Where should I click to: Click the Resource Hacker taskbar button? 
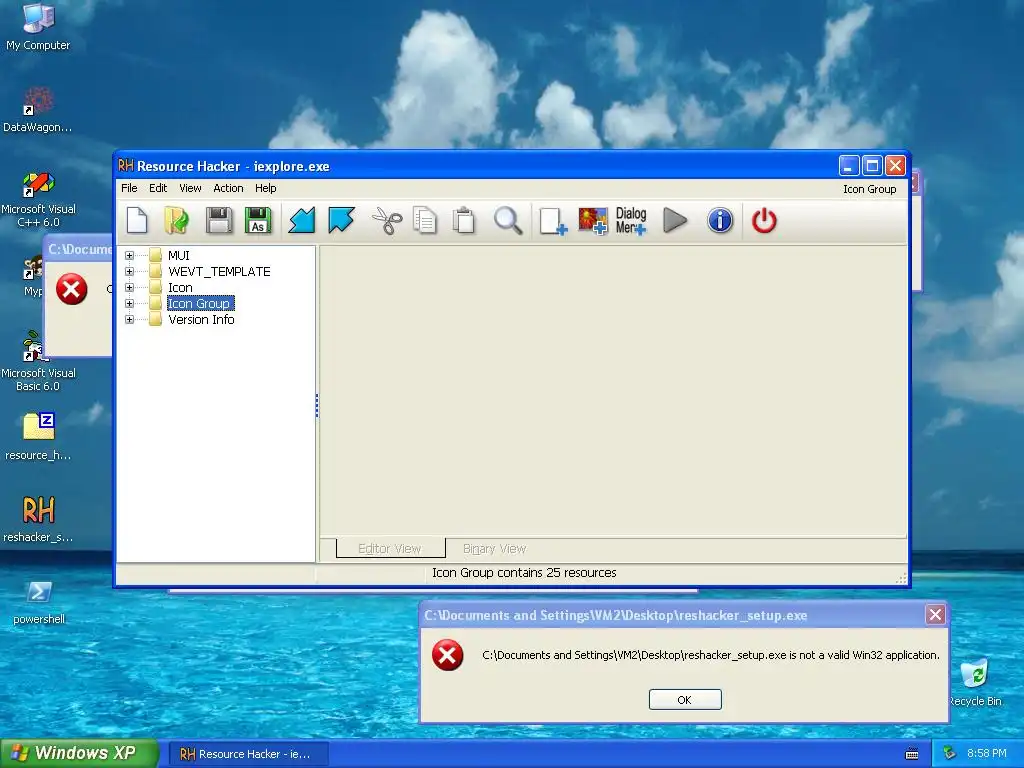[x=248, y=754]
